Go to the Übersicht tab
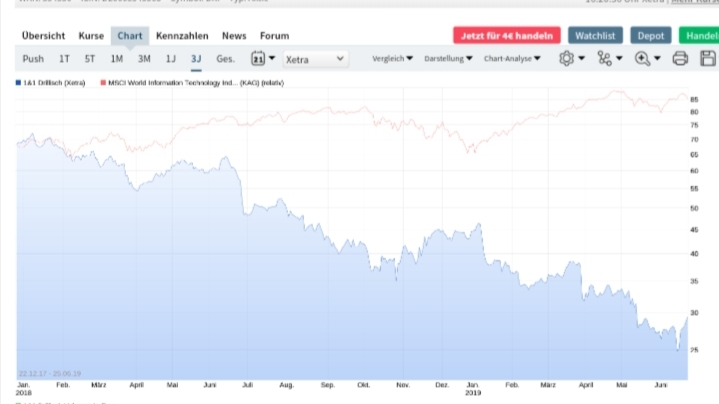Image resolution: width=719 pixels, height=404 pixels. click(43, 35)
